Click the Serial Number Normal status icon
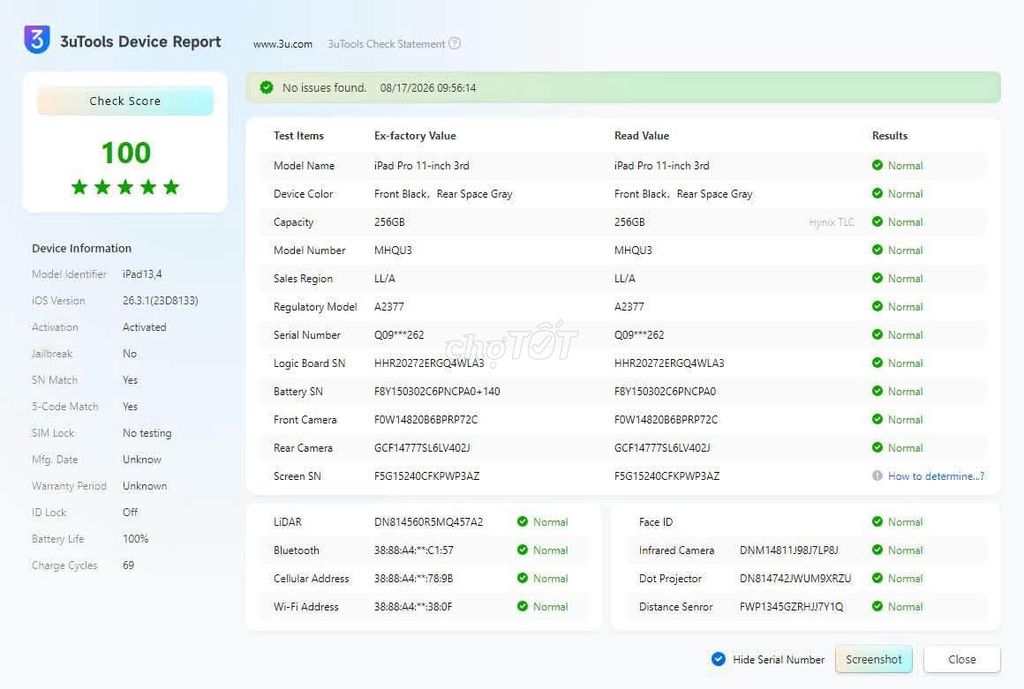This screenshot has height=689, width=1024. pyautogui.click(x=877, y=334)
